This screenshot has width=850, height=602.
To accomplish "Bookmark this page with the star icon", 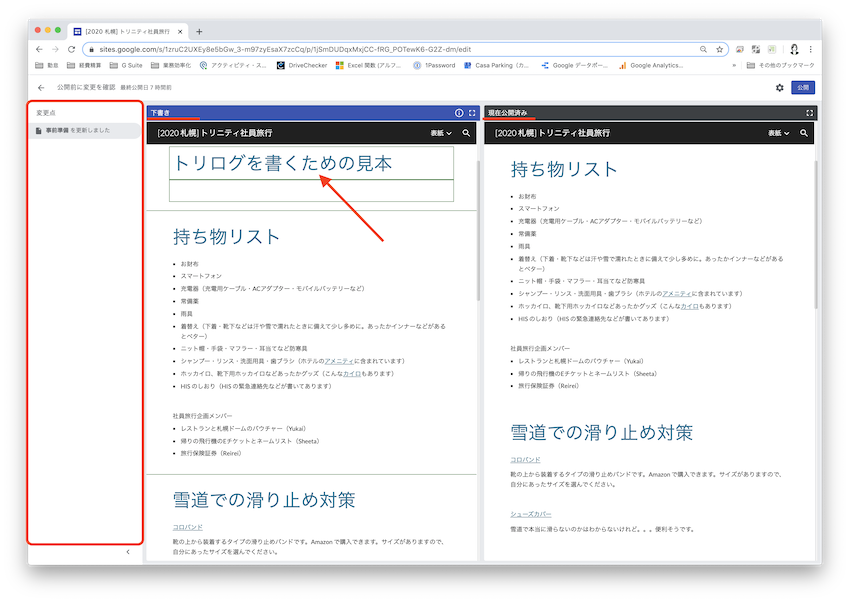I will (719, 49).
